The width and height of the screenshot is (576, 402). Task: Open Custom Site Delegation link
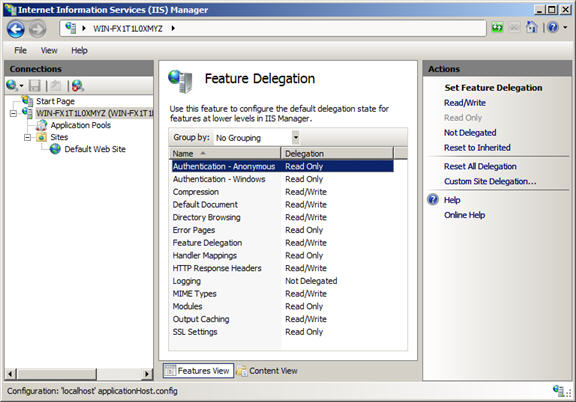coord(490,182)
